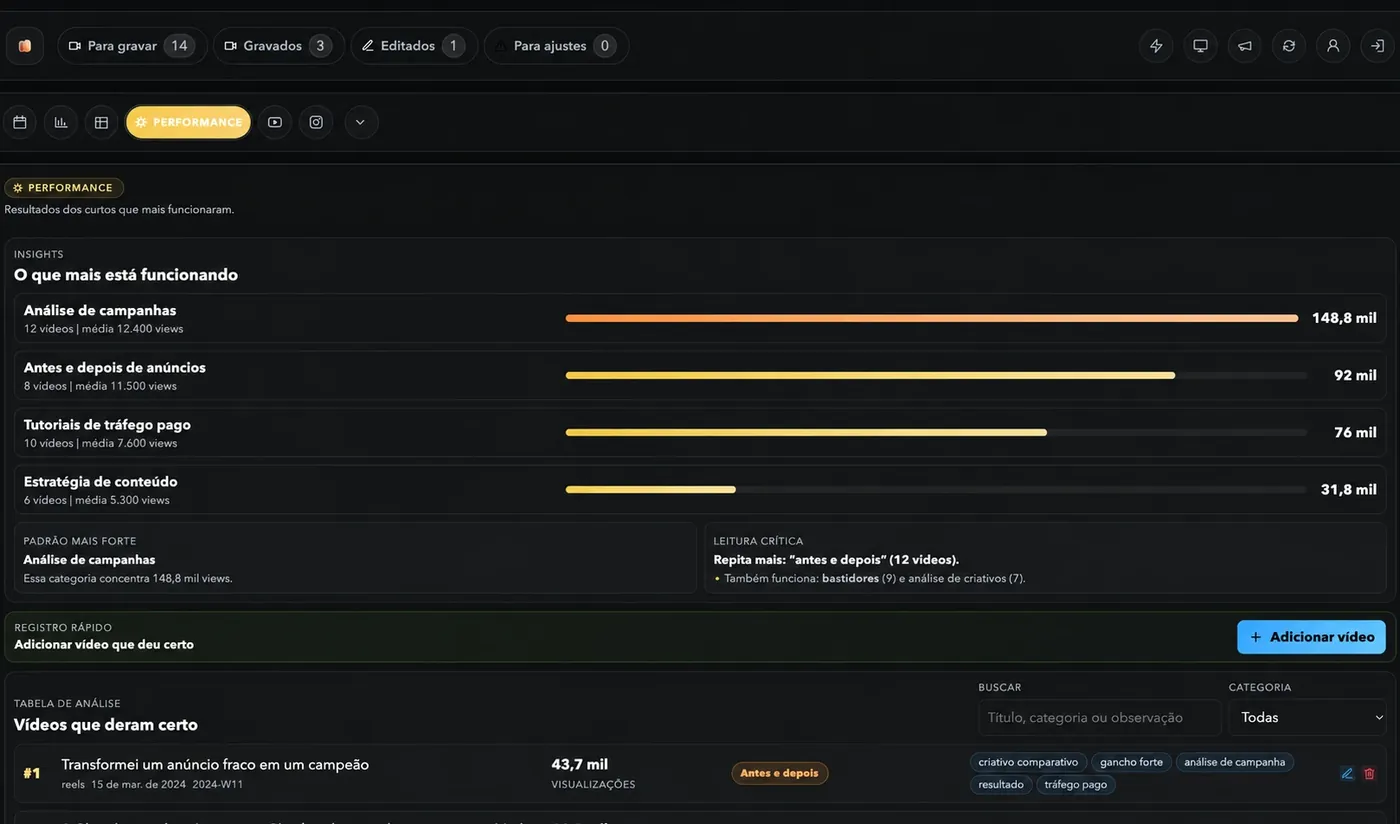1400x824 pixels.
Task: Click the orange app logo icon
Action: 25,46
